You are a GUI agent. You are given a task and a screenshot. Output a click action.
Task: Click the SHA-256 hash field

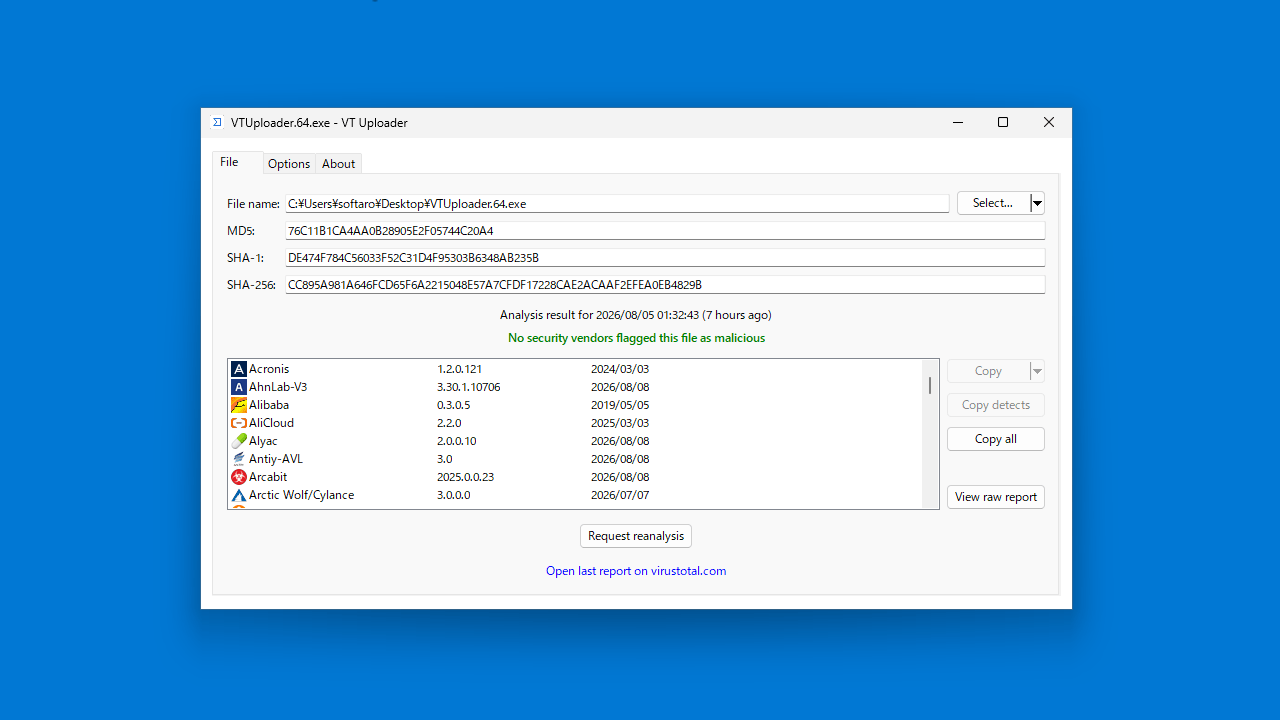click(665, 285)
